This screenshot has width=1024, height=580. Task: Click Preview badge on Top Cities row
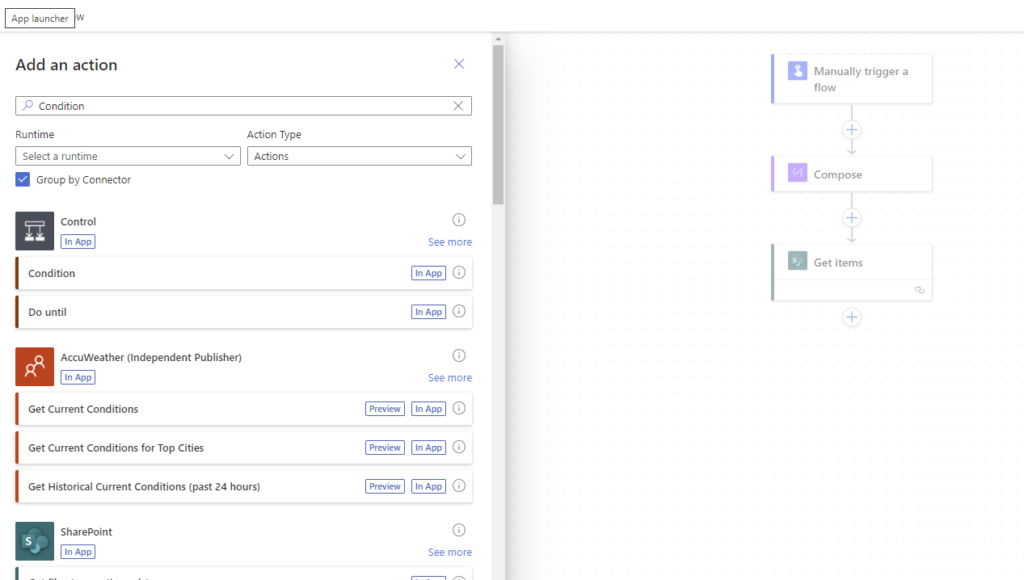pos(385,447)
